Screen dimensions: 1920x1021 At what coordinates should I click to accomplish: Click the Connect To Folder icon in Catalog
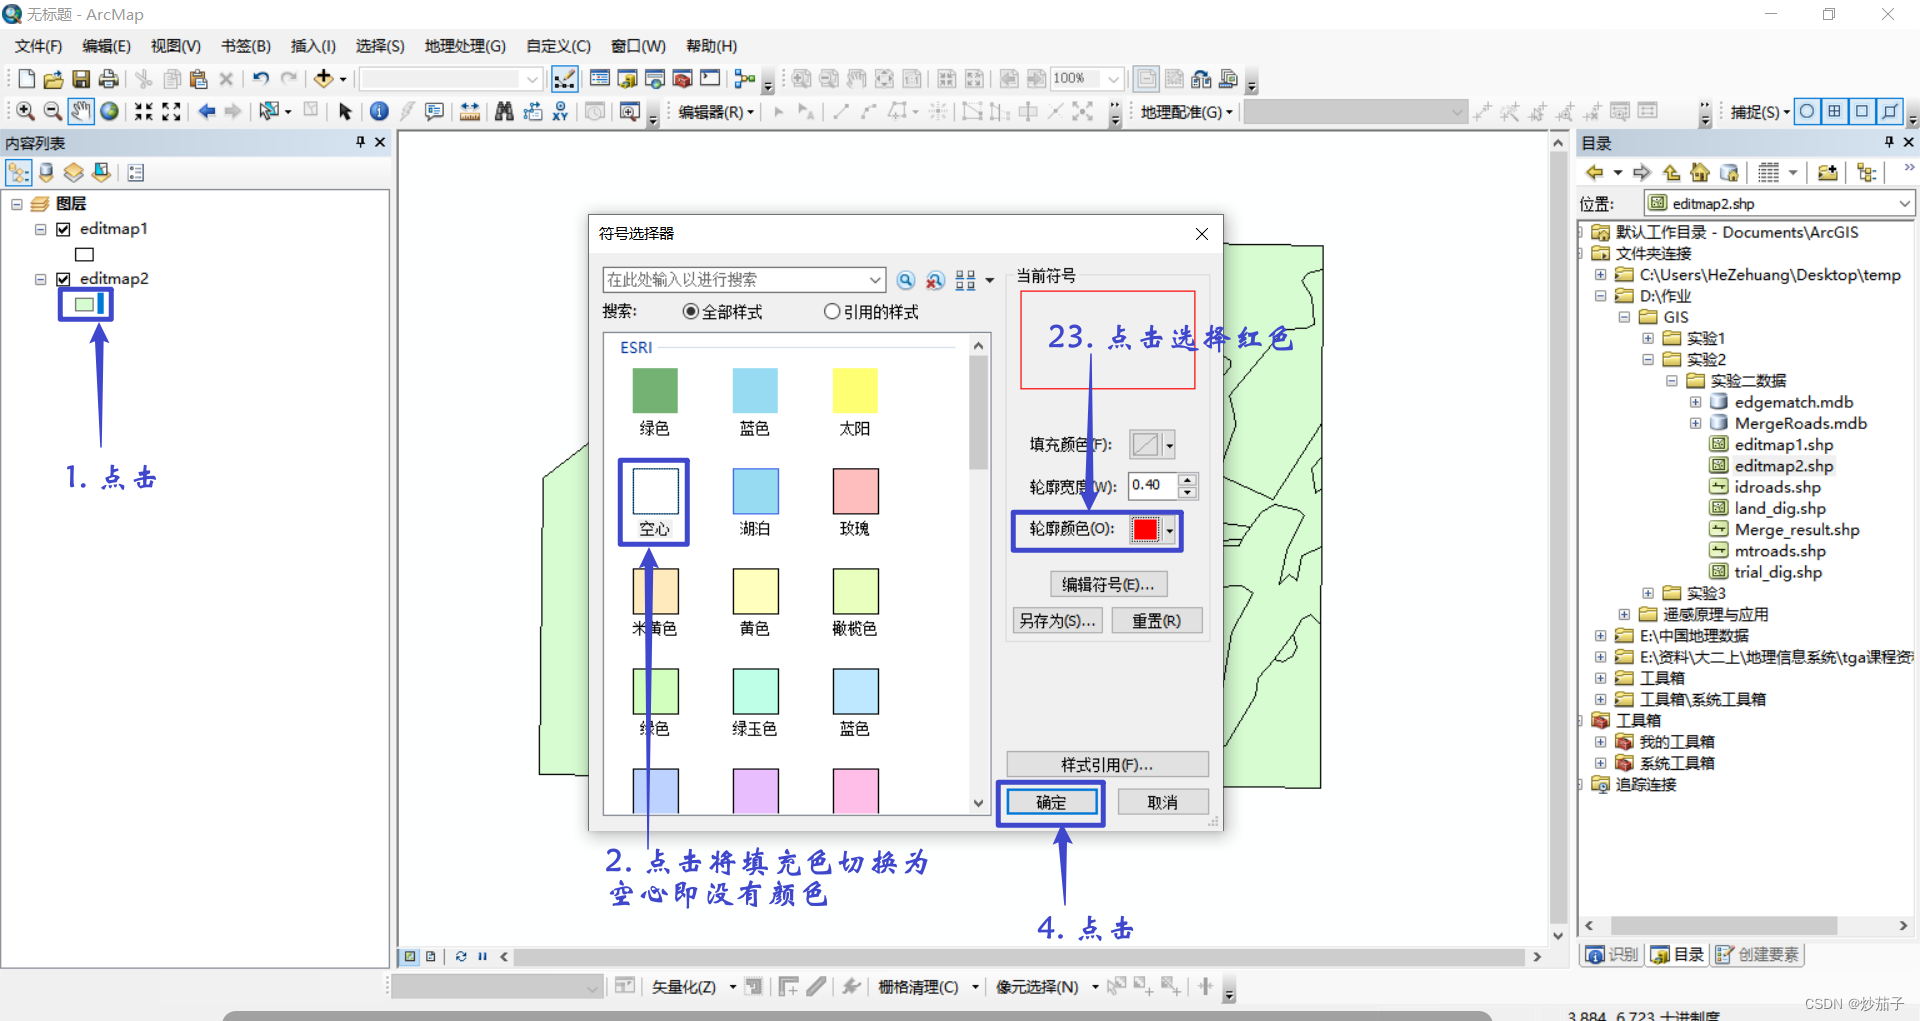click(1828, 173)
